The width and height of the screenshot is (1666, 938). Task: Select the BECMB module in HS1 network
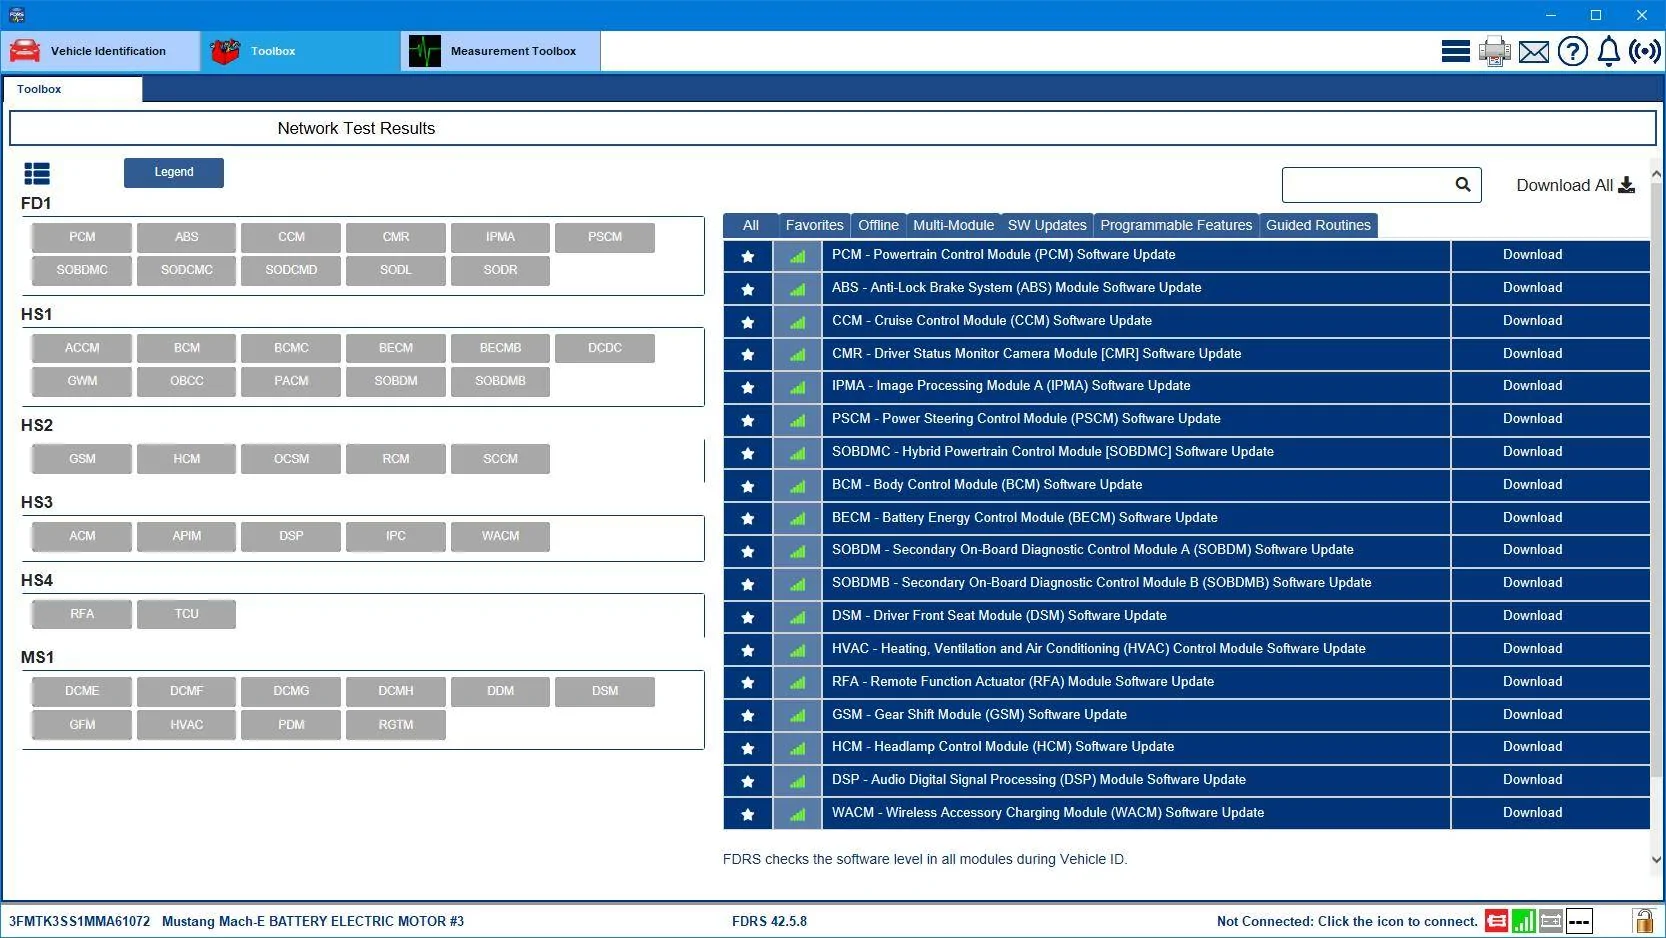click(500, 349)
